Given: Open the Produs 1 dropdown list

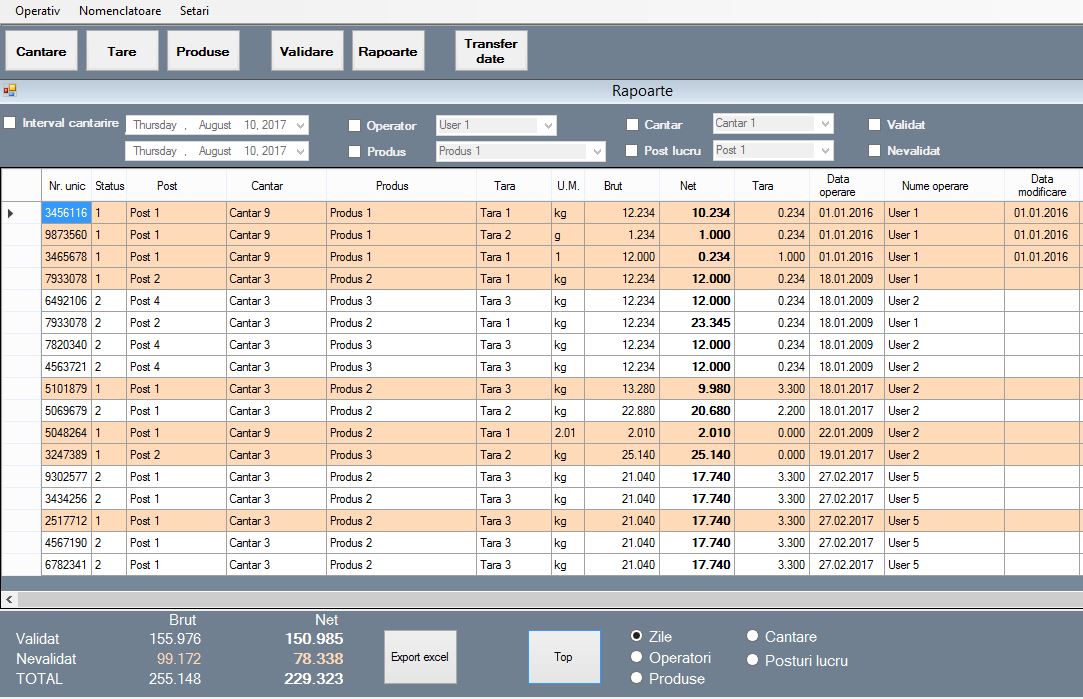Looking at the screenshot, I should 597,152.
